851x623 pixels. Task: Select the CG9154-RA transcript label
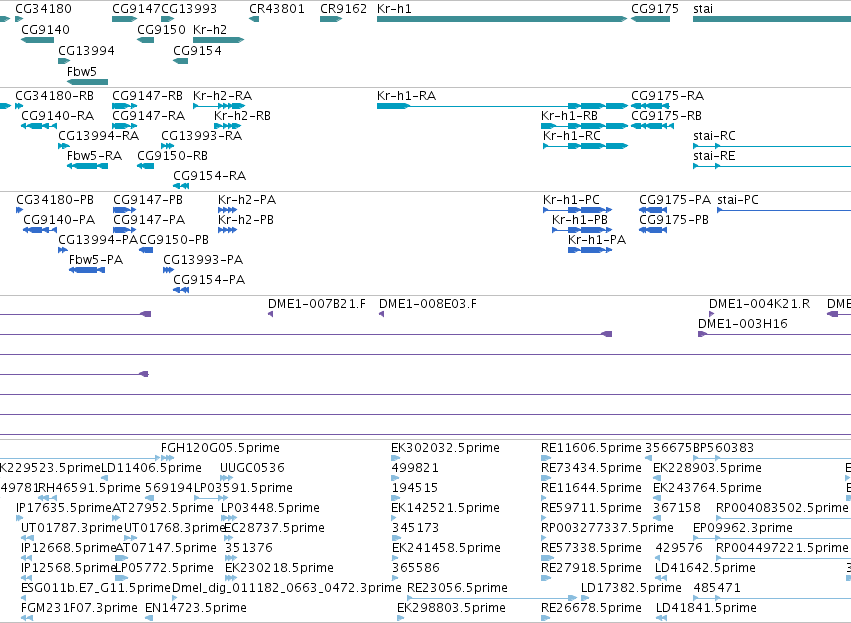pos(209,176)
